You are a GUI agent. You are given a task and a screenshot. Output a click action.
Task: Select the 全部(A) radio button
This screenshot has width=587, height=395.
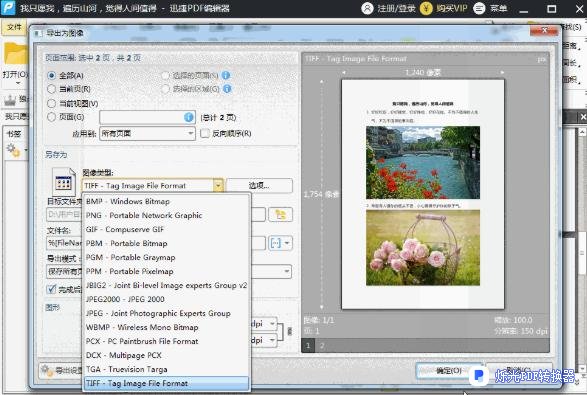coord(52,76)
